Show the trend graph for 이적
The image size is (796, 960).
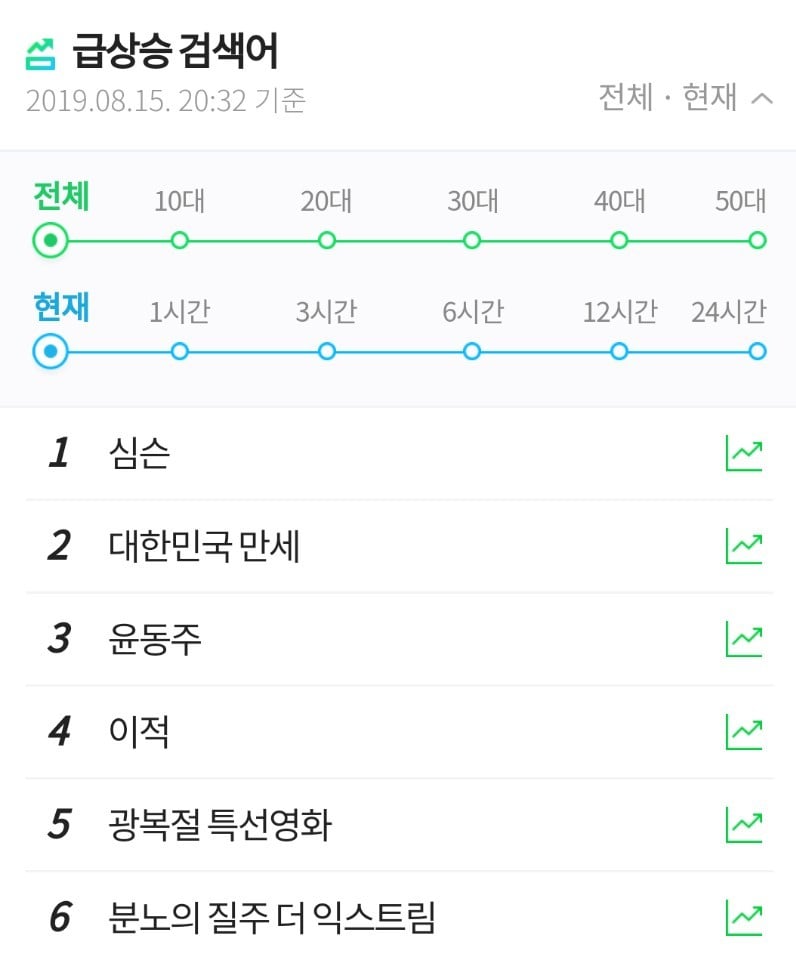point(744,732)
